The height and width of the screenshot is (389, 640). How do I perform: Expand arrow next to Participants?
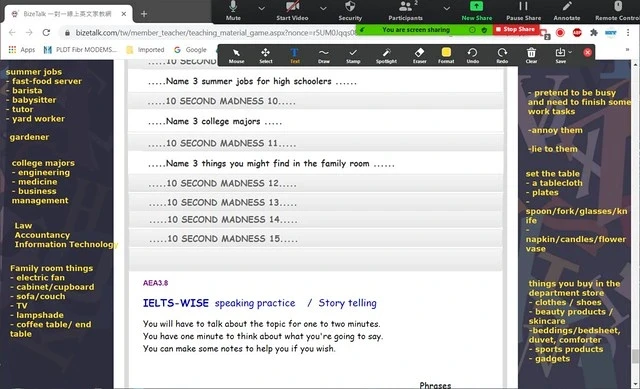pos(447,9)
